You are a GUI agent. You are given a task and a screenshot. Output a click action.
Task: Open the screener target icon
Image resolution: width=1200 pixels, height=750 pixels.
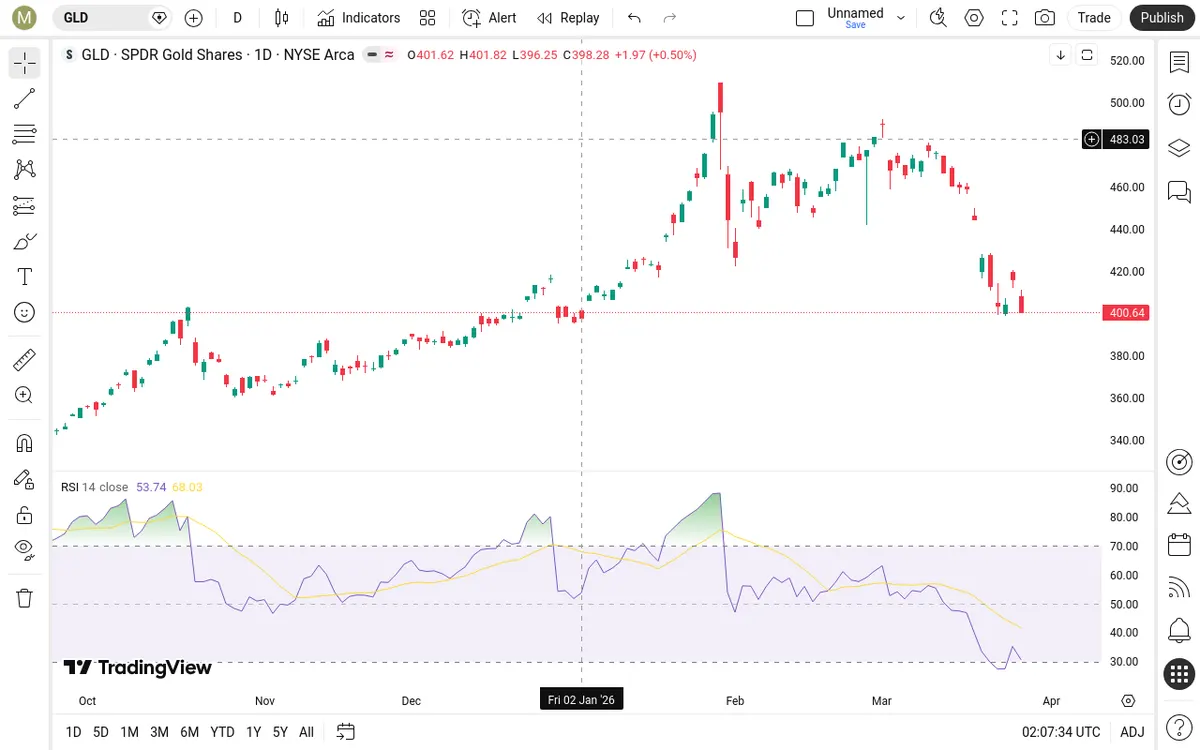(1179, 461)
